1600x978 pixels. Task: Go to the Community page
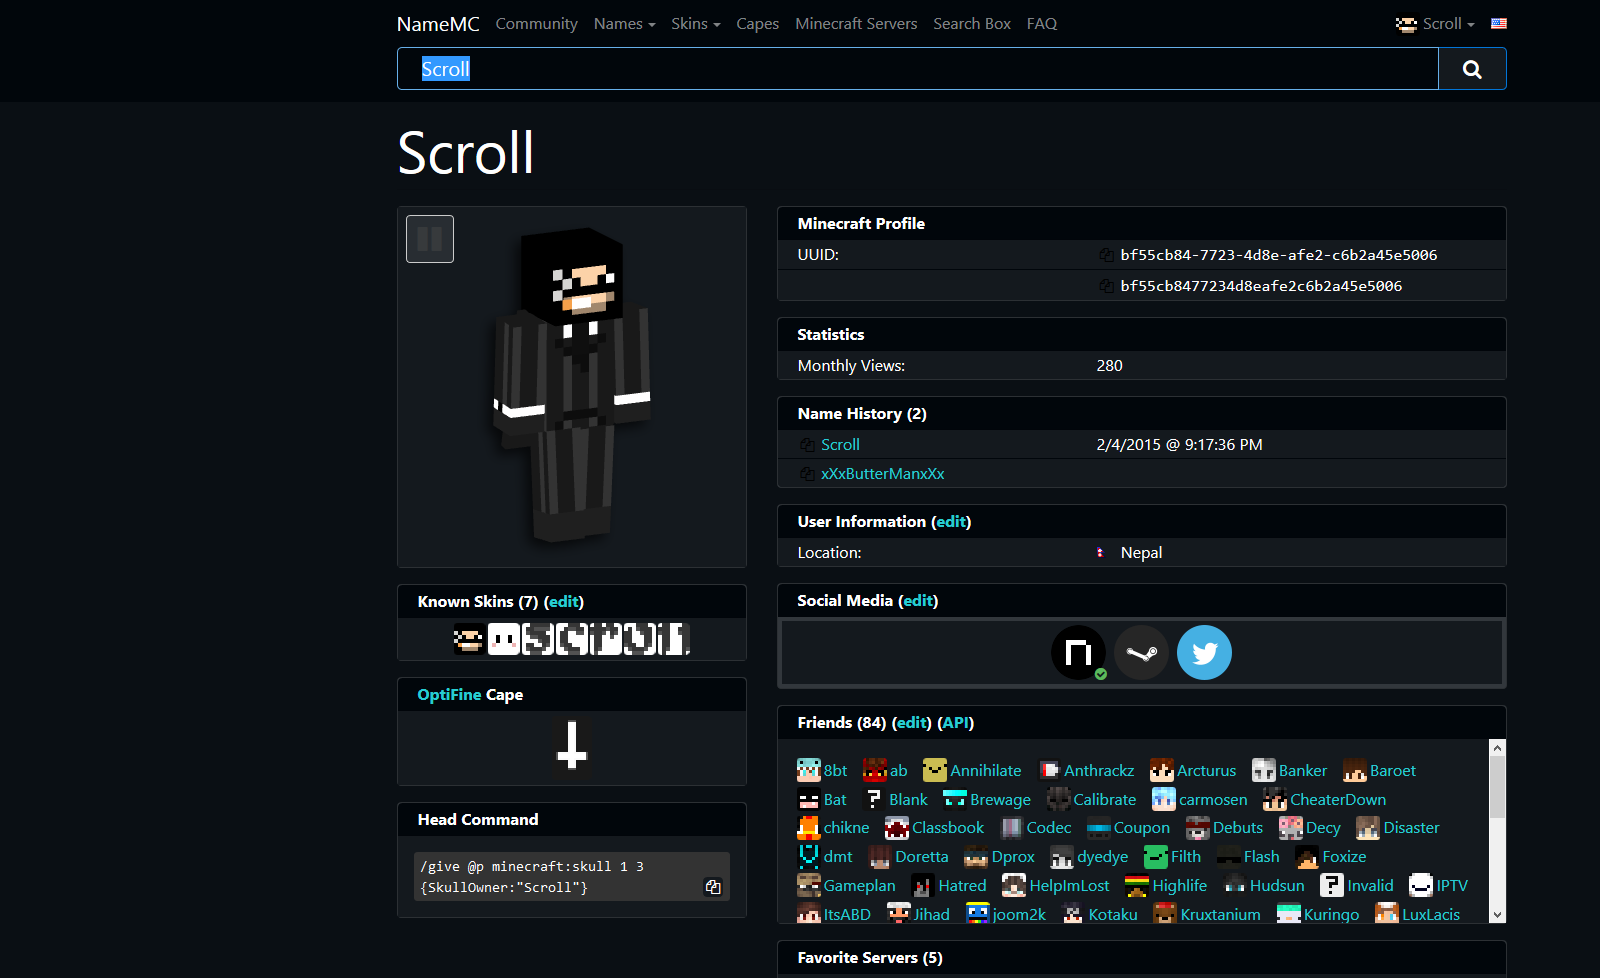(537, 24)
